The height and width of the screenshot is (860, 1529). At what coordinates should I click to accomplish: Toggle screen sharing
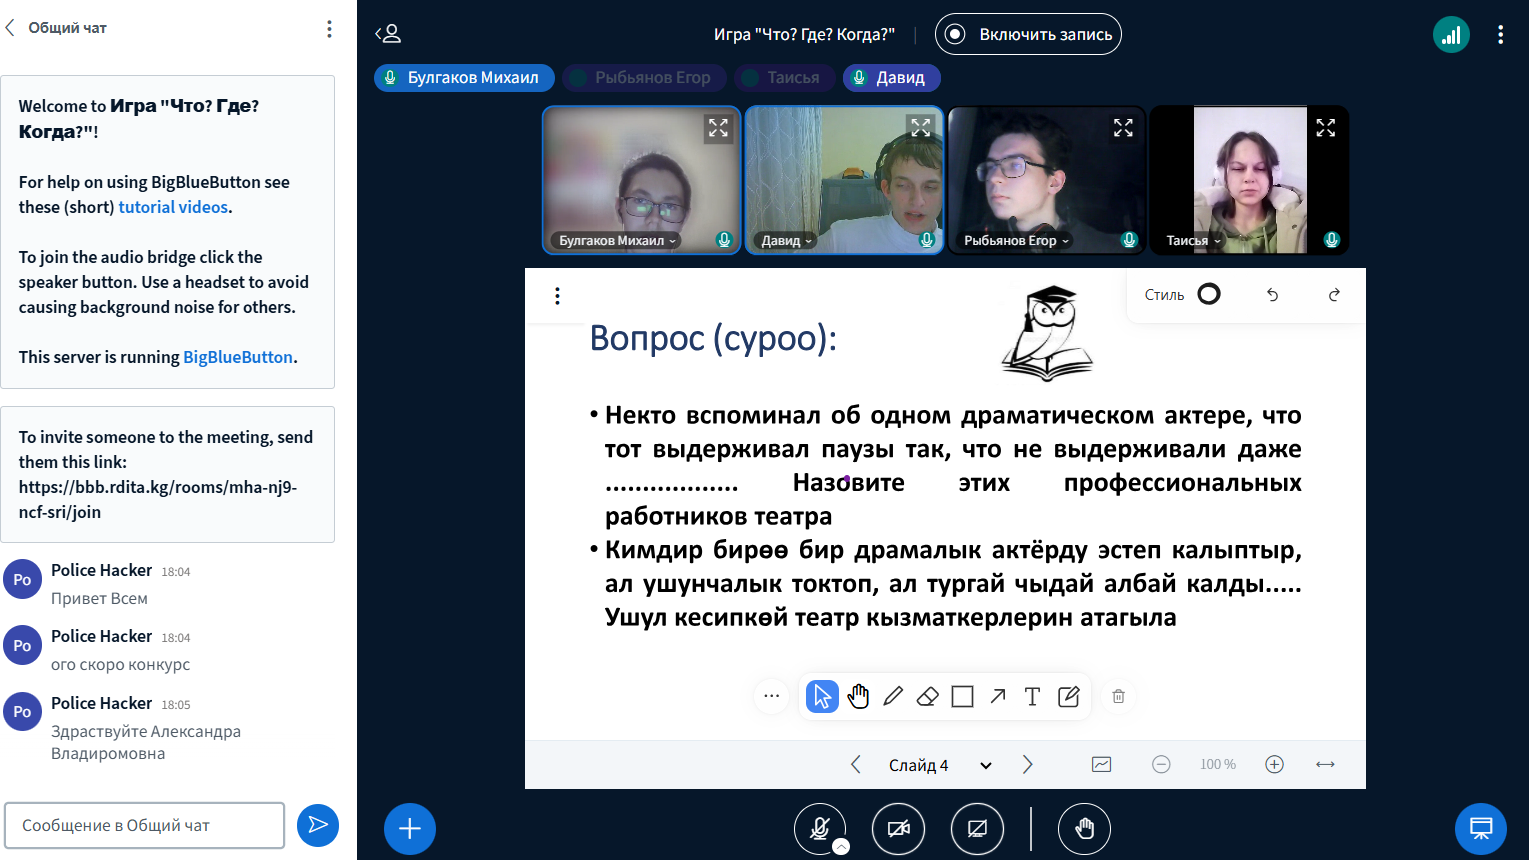(977, 828)
